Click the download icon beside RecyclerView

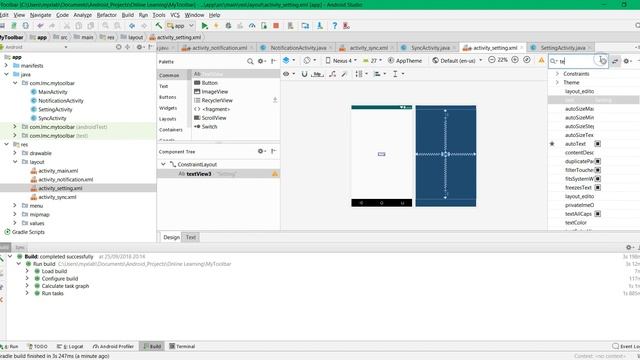click(275, 100)
